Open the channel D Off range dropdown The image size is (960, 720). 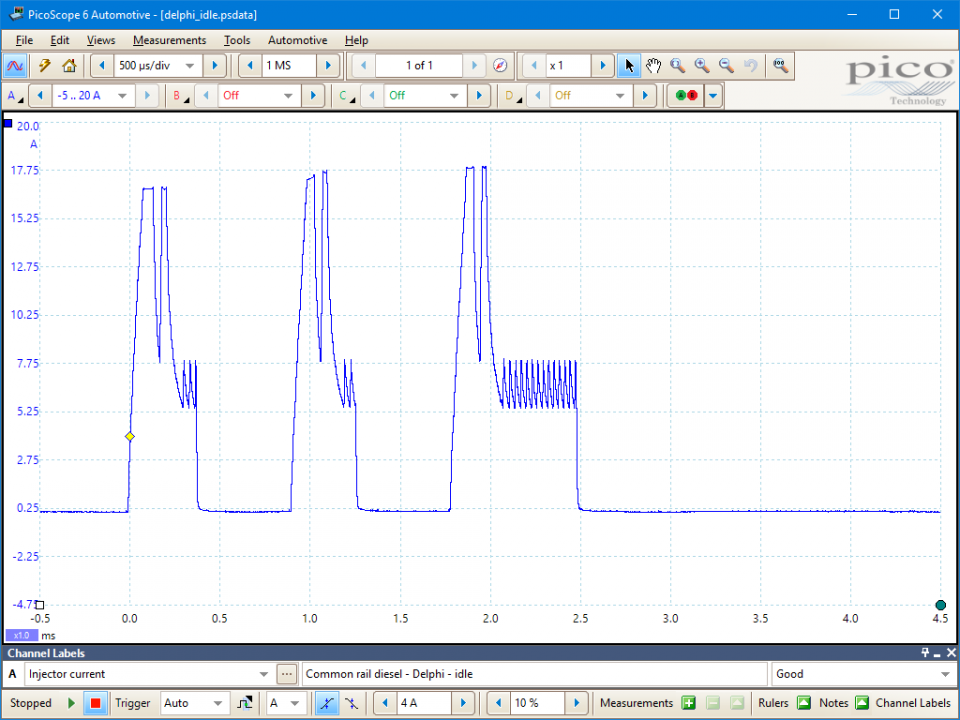pyautogui.click(x=620, y=96)
